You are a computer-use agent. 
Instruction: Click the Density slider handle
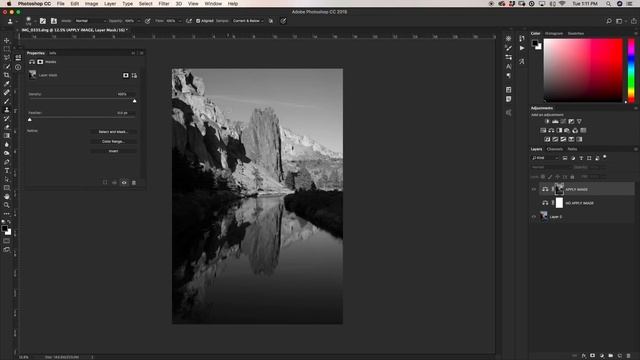click(x=135, y=100)
